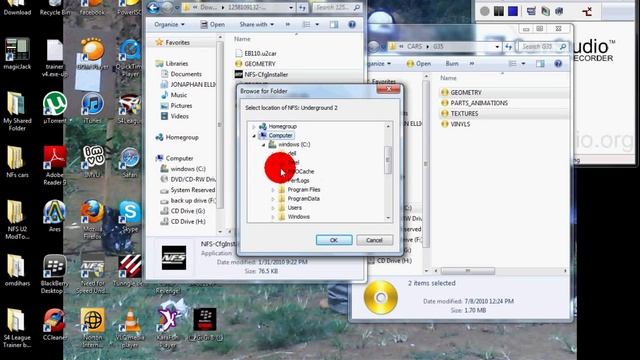Open Documents library in navigation pane
This screenshot has height=360, width=640.
point(186,74)
